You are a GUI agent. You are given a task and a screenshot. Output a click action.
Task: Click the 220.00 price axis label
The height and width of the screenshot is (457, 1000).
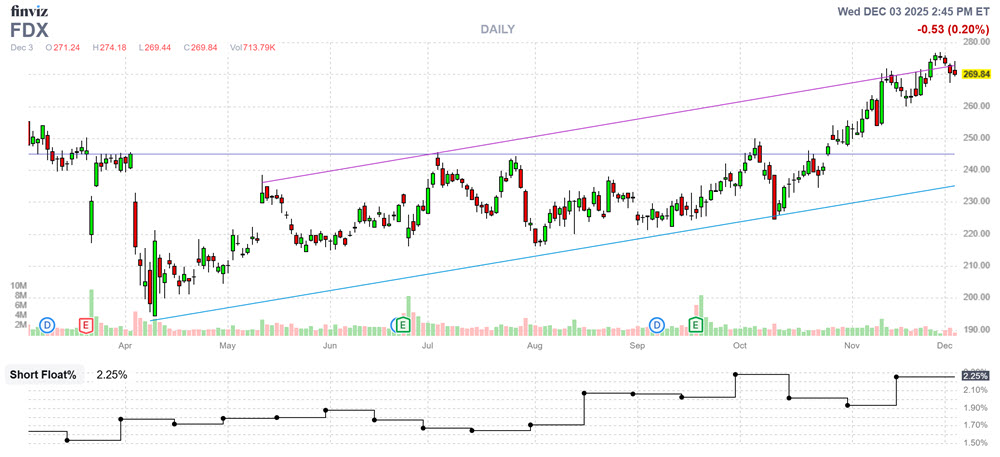[976, 234]
